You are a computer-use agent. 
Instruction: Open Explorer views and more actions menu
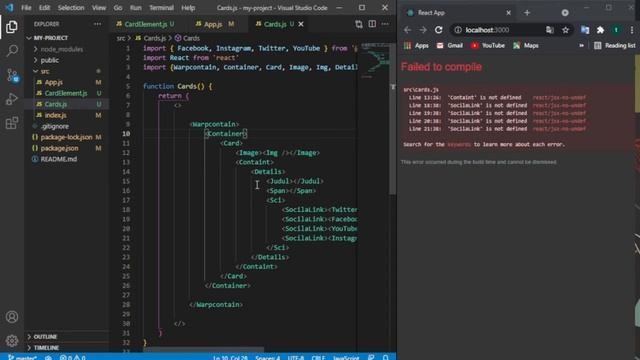97,24
